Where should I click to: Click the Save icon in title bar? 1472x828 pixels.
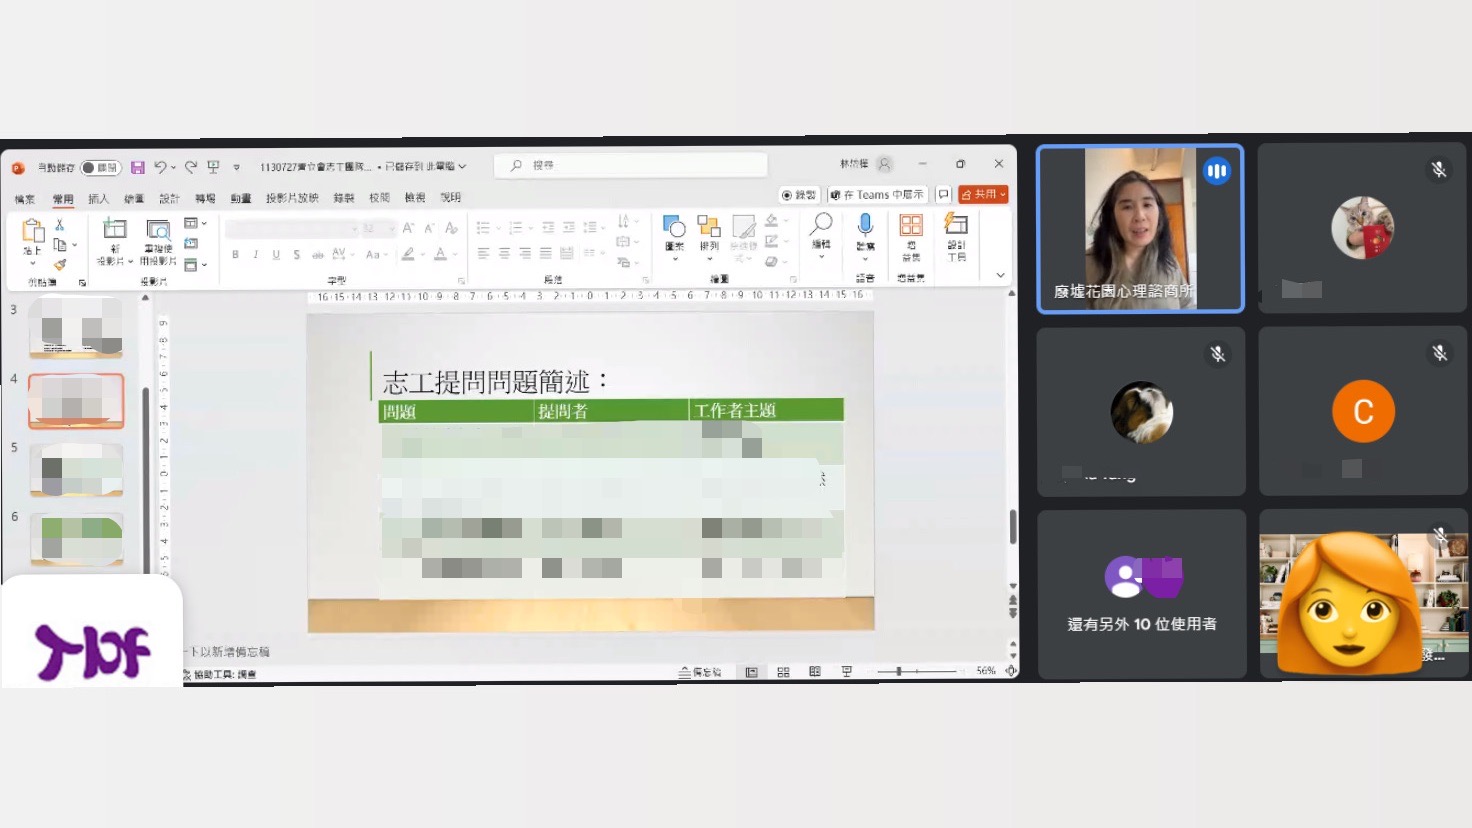[138, 167]
